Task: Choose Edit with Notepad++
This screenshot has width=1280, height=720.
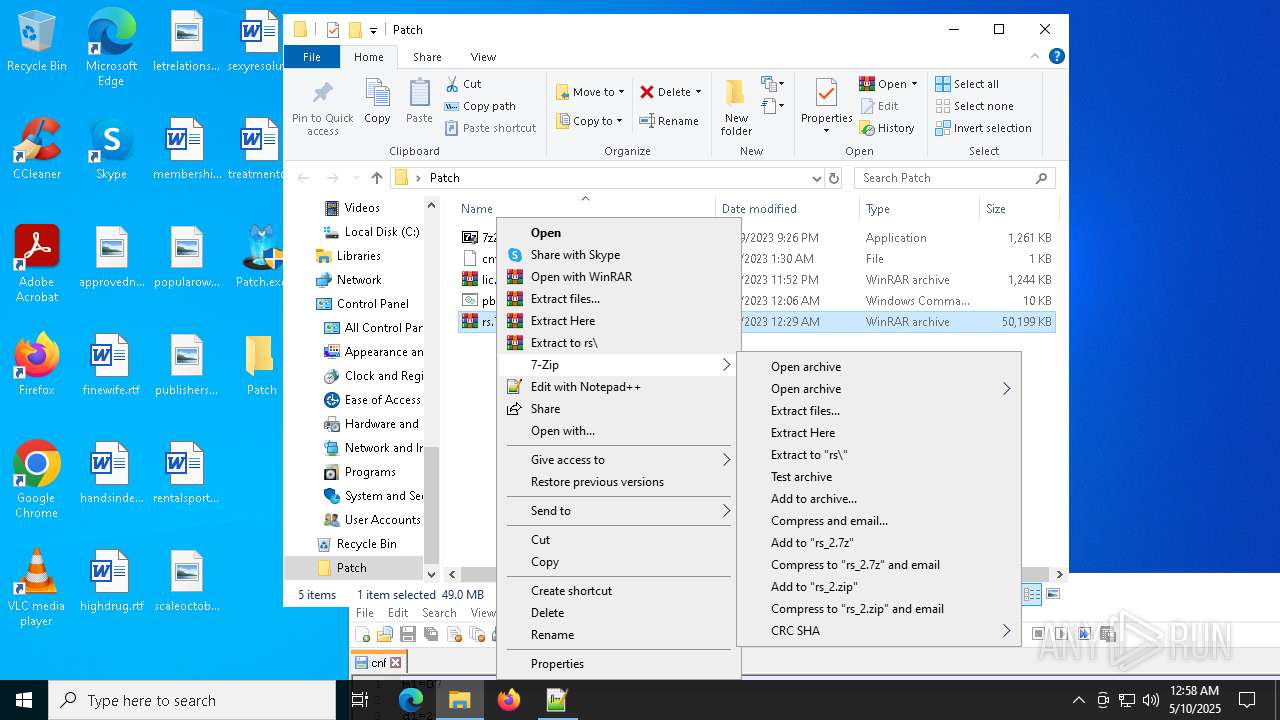Action: click(618, 387)
